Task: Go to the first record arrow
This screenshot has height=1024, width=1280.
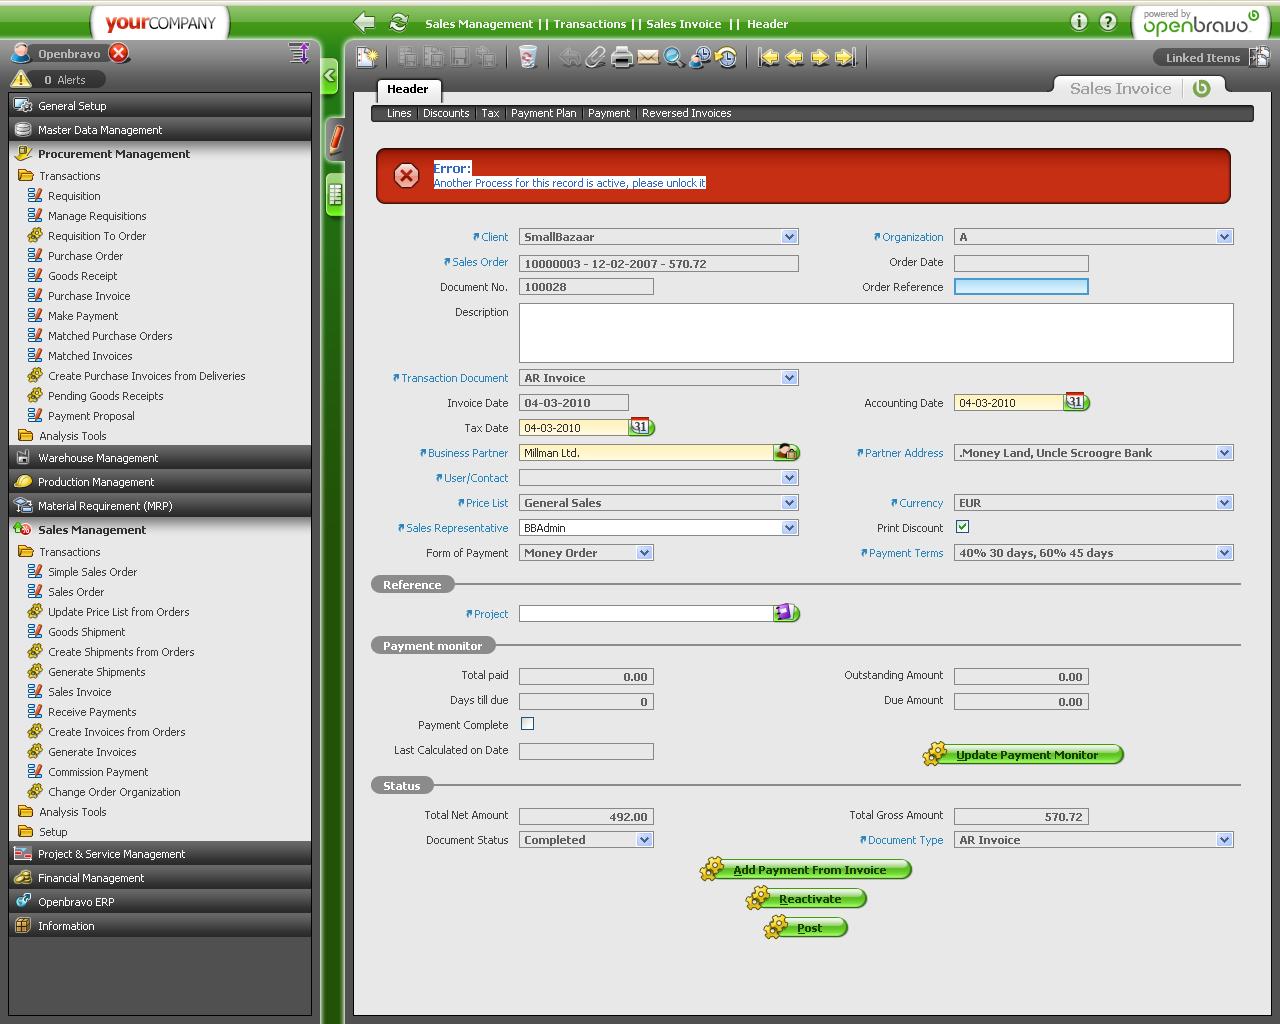Action: coord(769,58)
